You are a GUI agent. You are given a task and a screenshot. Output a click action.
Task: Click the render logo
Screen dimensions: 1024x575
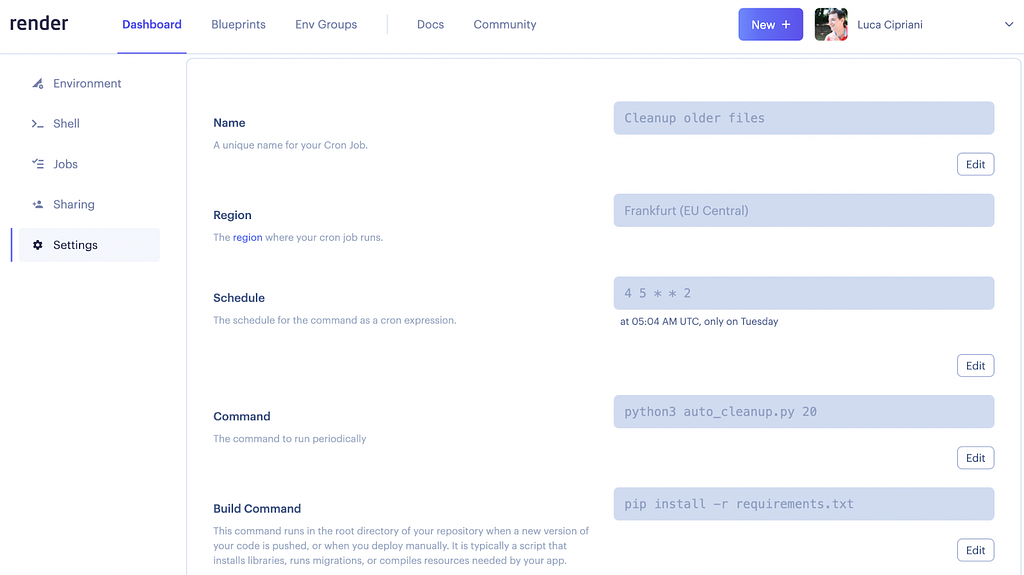click(x=39, y=24)
